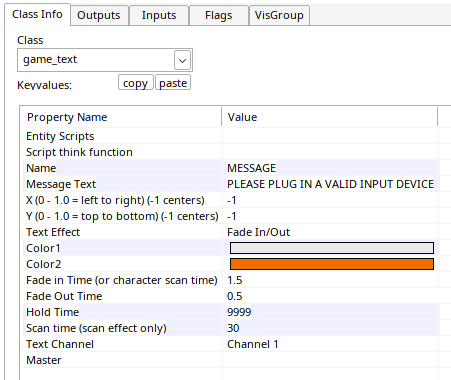The width and height of the screenshot is (451, 380).
Task: Select the Script think function row
Action: [x=230, y=152]
